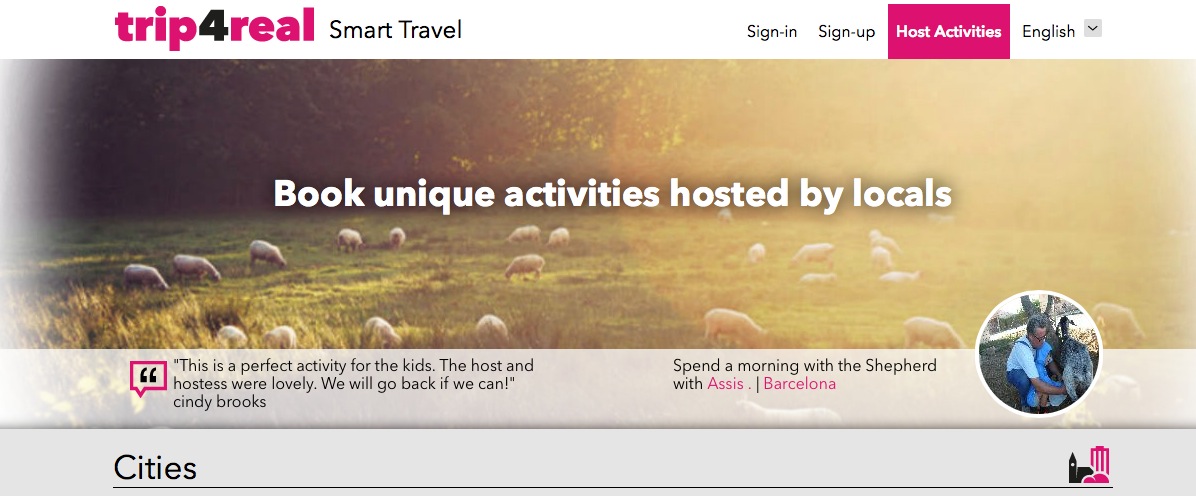The image size is (1196, 496).
Task: Open the English language selector
Action: click(1061, 31)
